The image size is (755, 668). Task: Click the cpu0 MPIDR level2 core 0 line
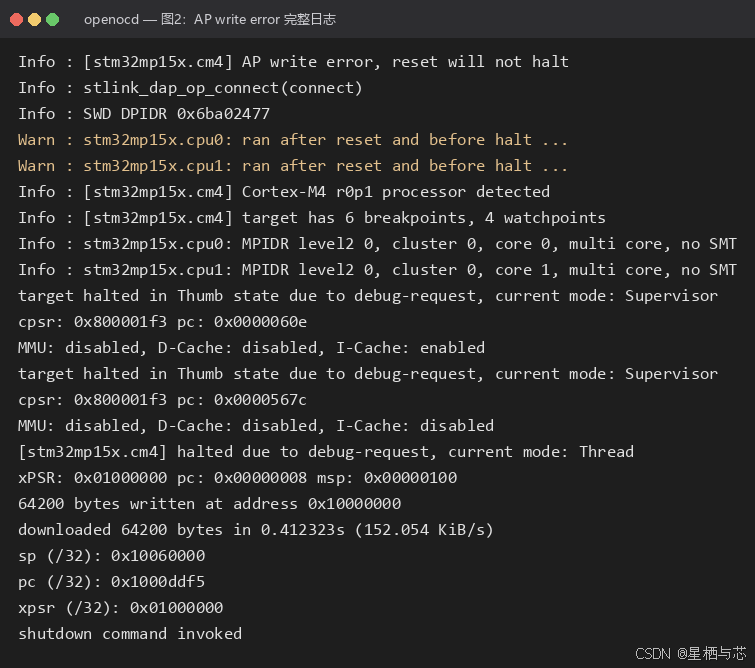378,244
